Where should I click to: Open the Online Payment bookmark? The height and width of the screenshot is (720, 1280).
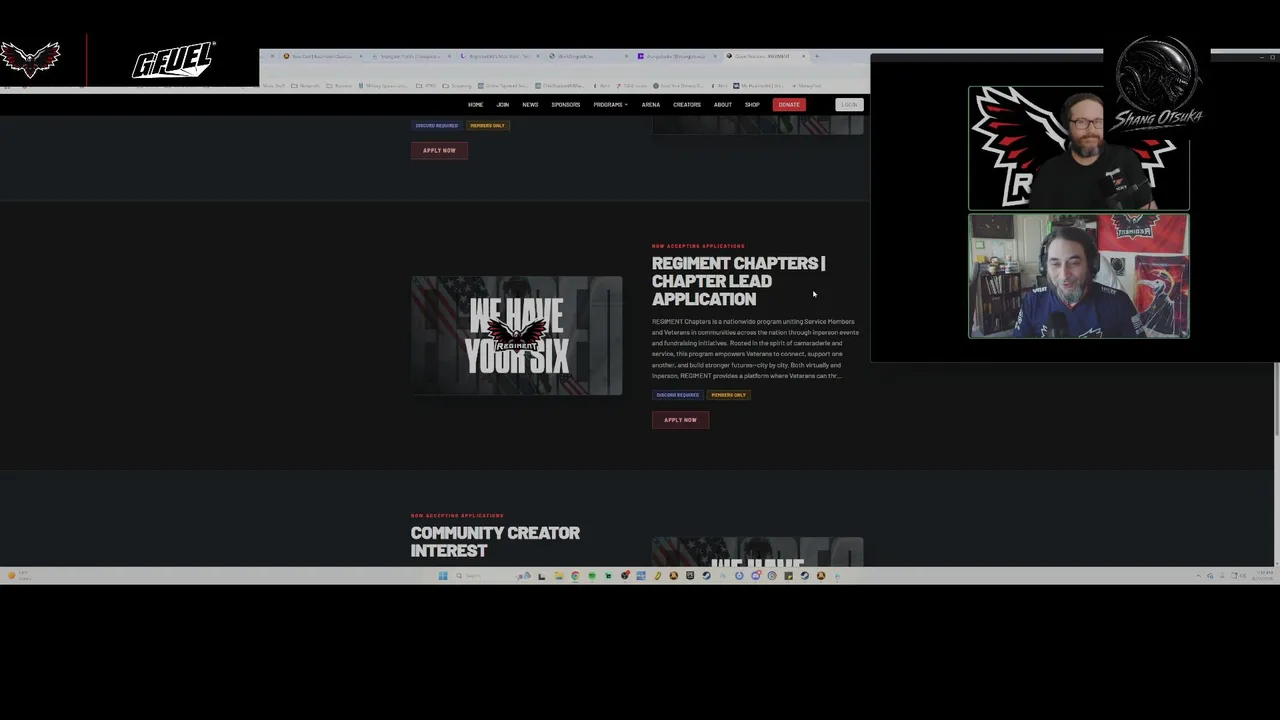(x=503, y=86)
